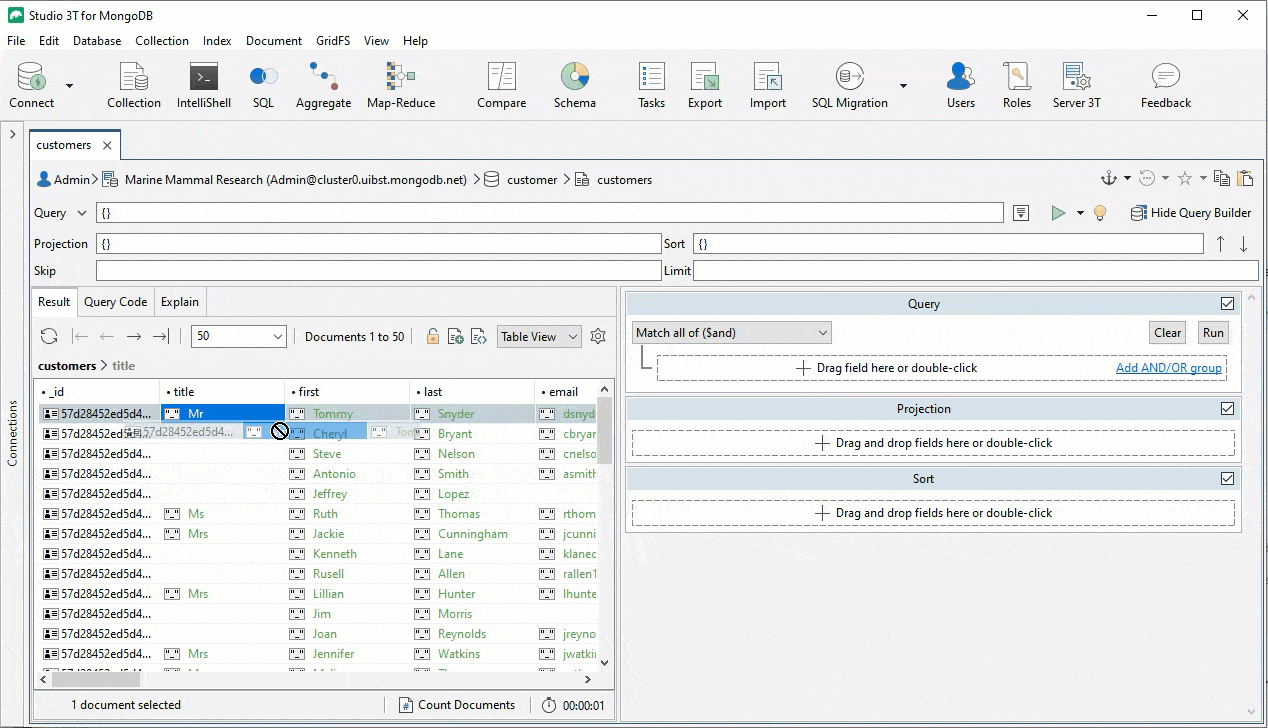Open the Collection toolbar tool
The image size is (1268, 728).
[134, 85]
